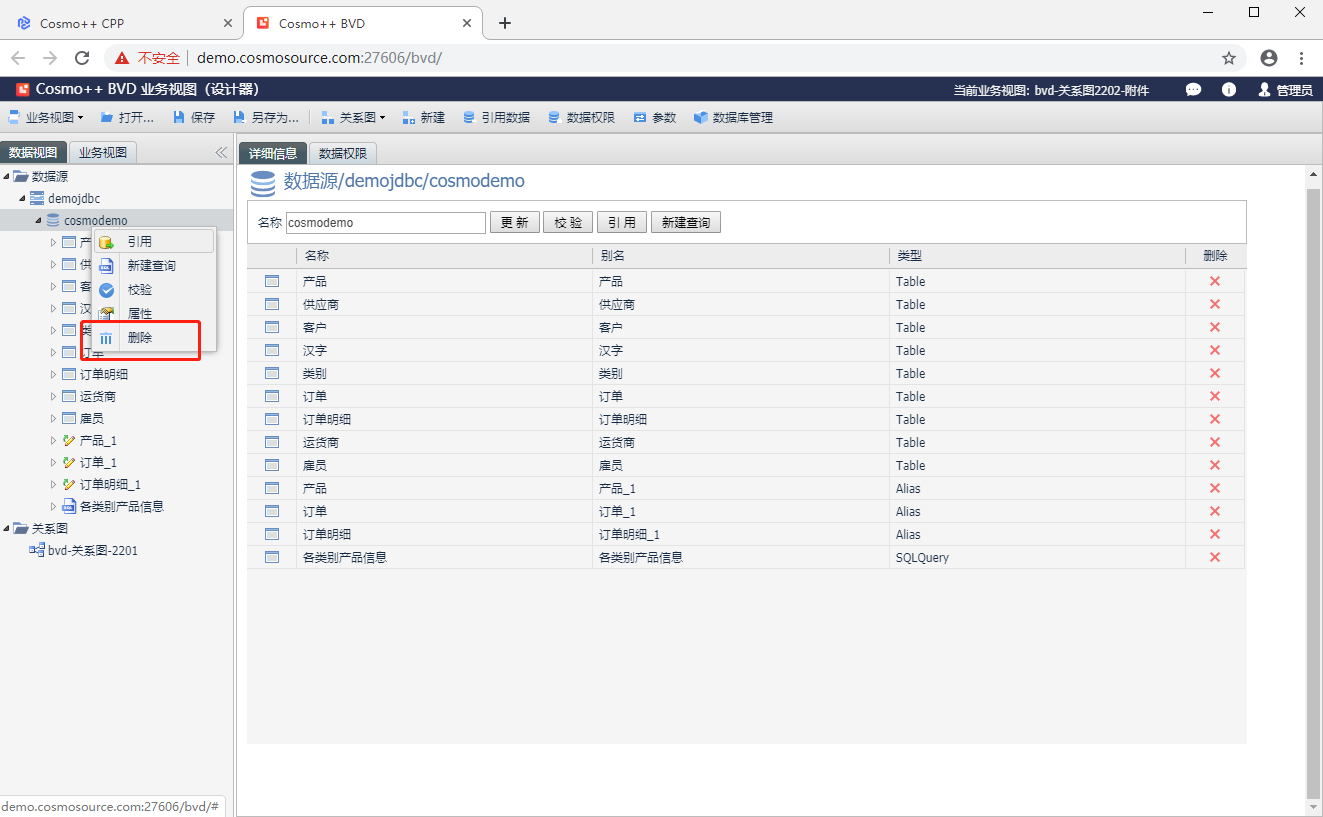The image size is (1323, 817).
Task: Open the chat messages icon in the header
Action: coord(1193,89)
